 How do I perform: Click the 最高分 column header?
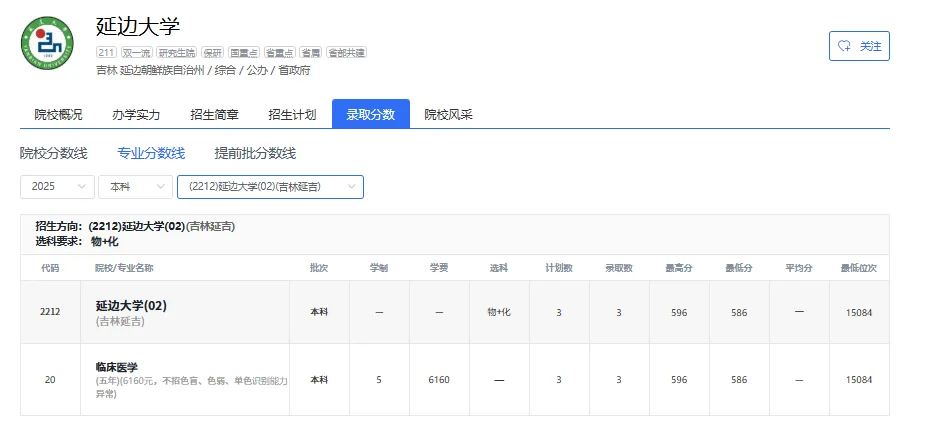pyautogui.click(x=679, y=268)
